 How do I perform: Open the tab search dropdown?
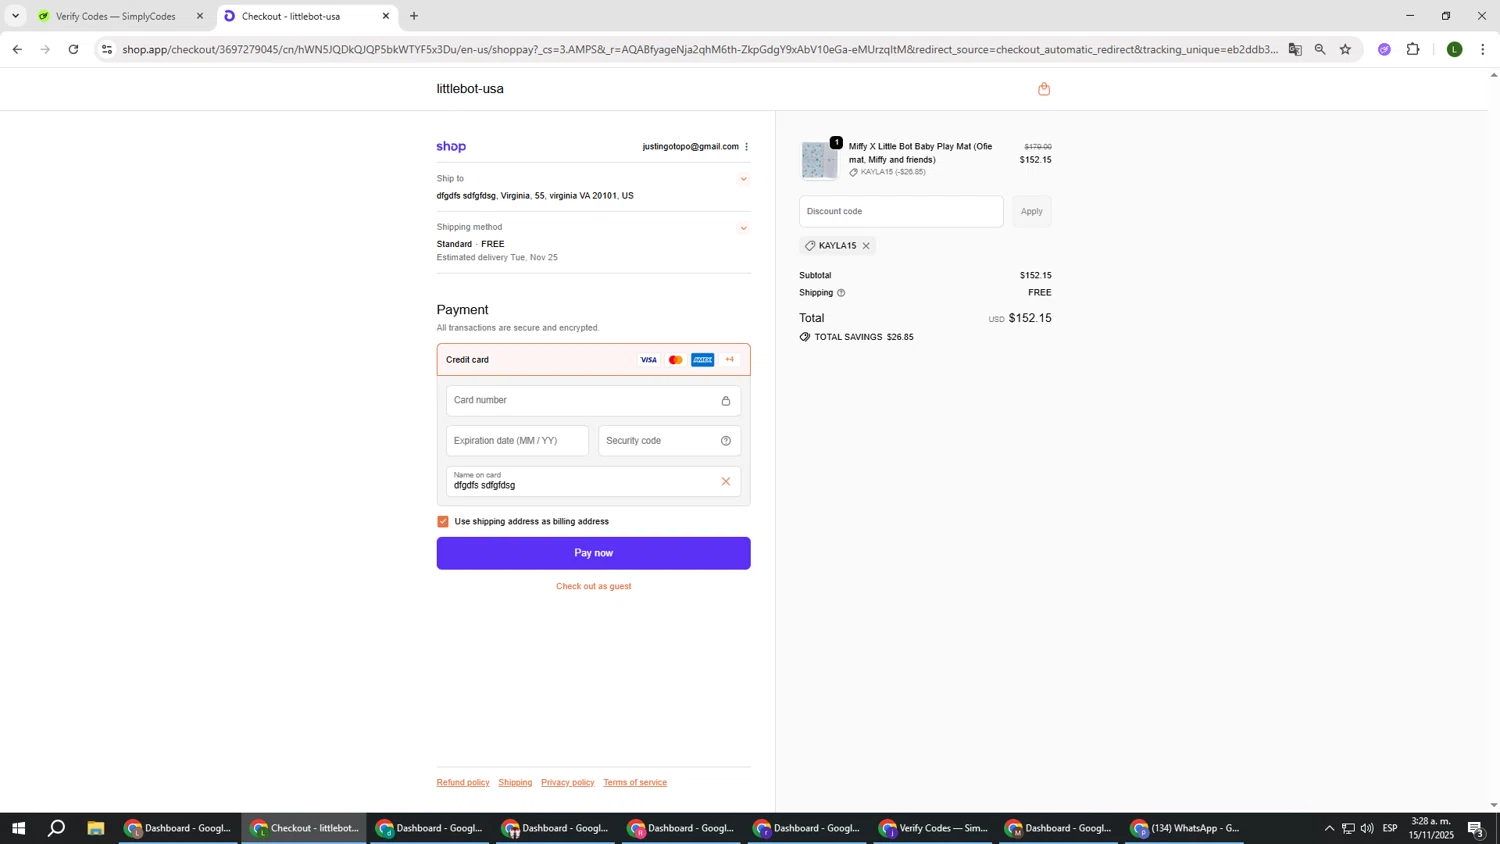[x=15, y=16]
